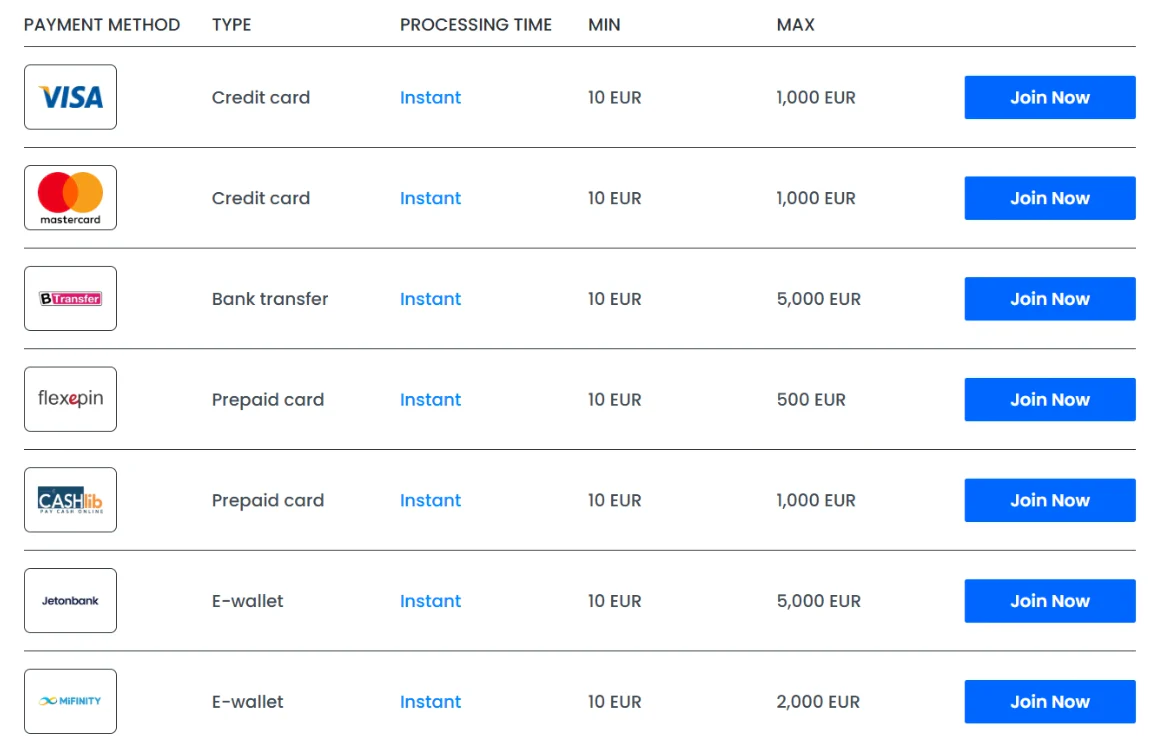Click Join Now for Mastercard
Image resolution: width=1158 pixels, height=741 pixels.
click(1049, 198)
